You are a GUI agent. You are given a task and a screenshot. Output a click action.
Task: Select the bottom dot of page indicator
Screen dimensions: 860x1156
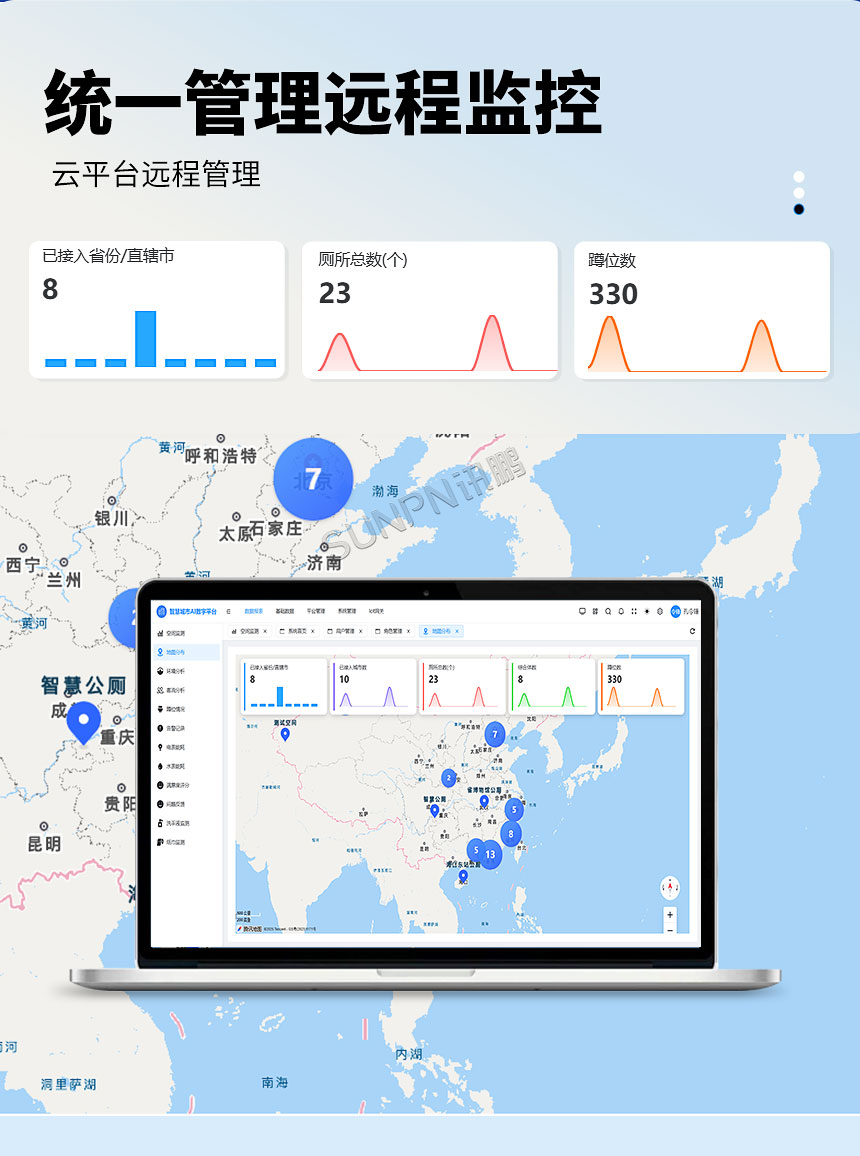pyautogui.click(x=799, y=209)
